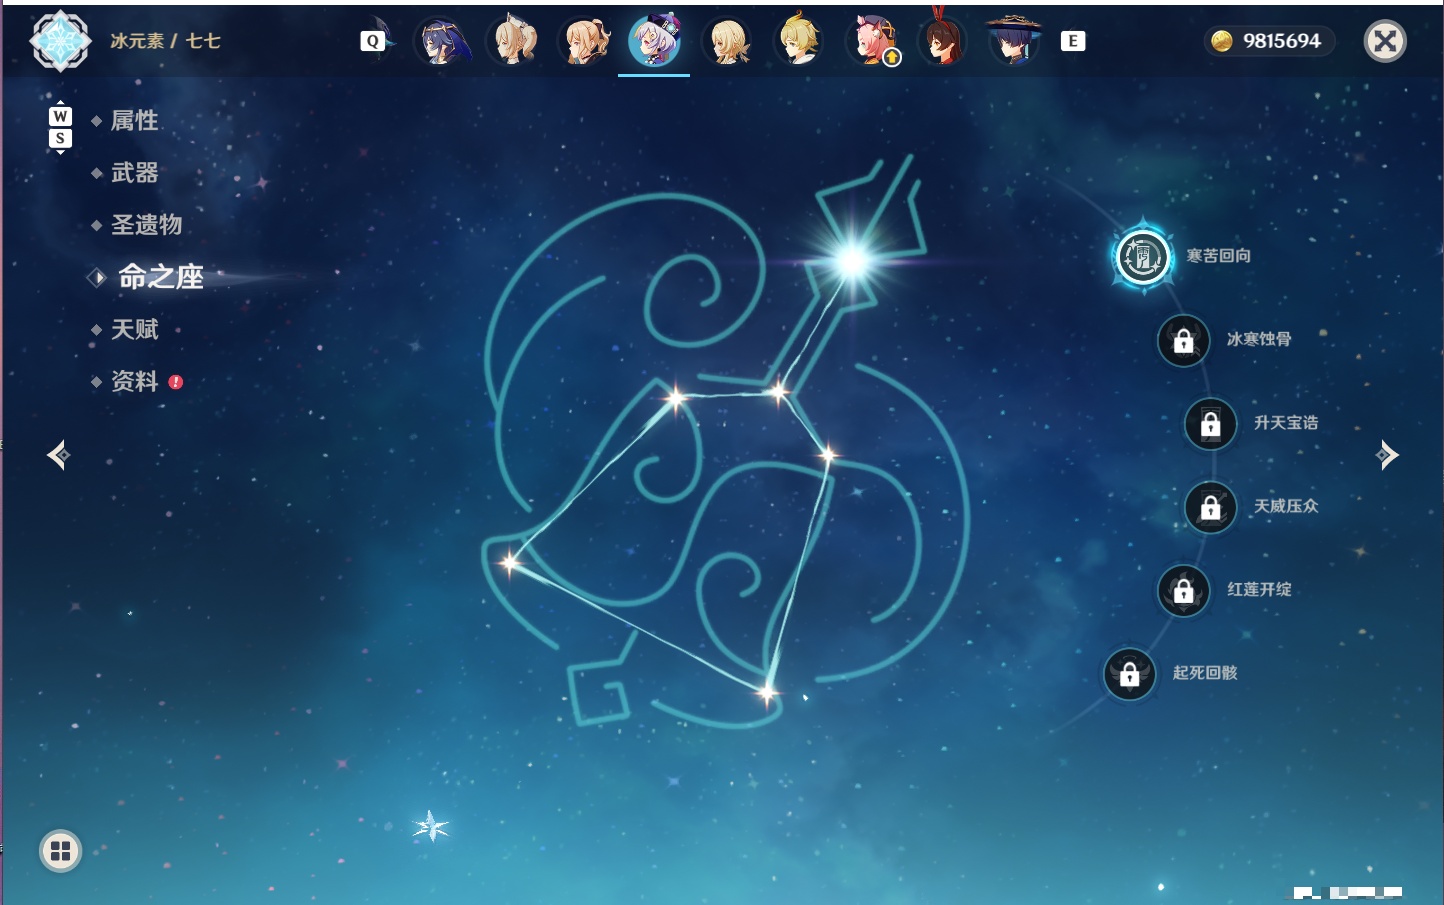
Task: Open the 属性 attributes menu
Action: click(x=134, y=121)
